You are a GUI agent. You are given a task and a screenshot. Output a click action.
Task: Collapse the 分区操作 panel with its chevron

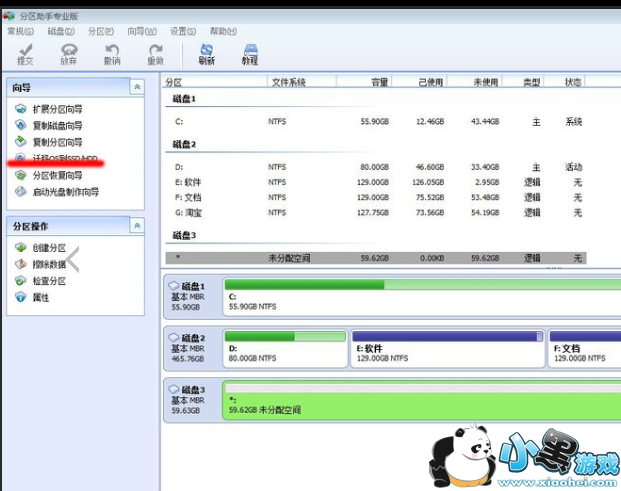[x=137, y=226]
